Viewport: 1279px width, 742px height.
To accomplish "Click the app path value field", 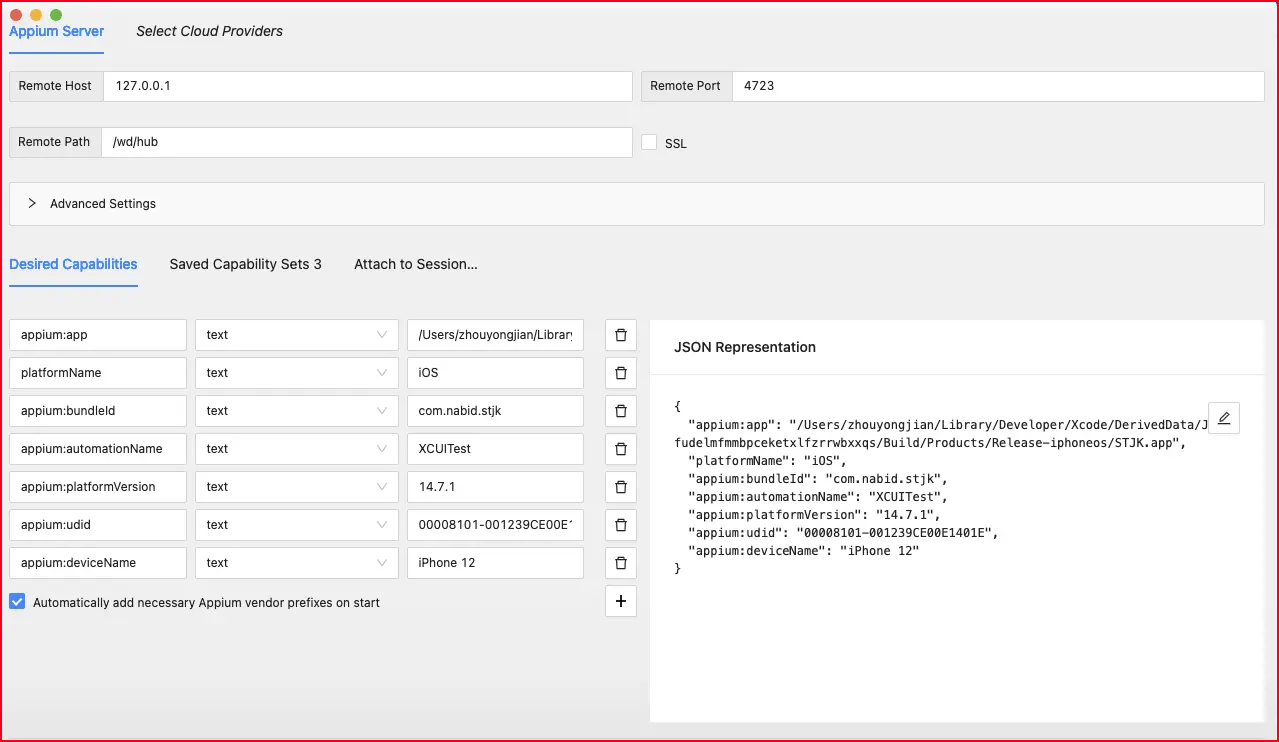I will click(495, 335).
